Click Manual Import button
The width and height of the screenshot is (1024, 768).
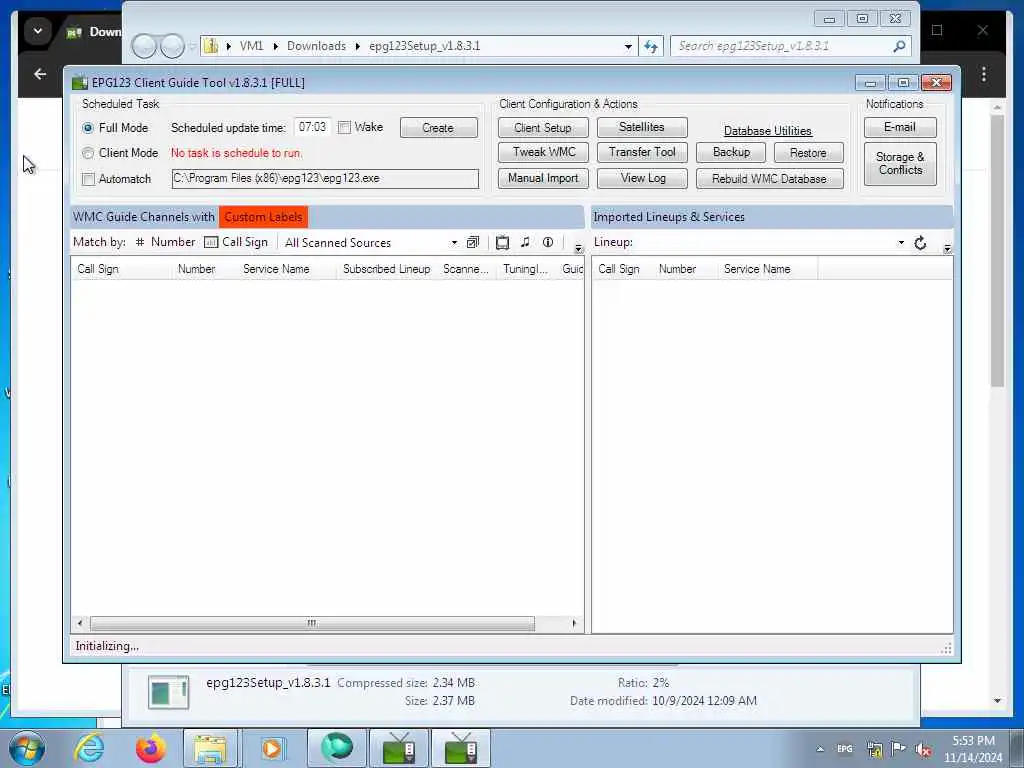tap(543, 178)
